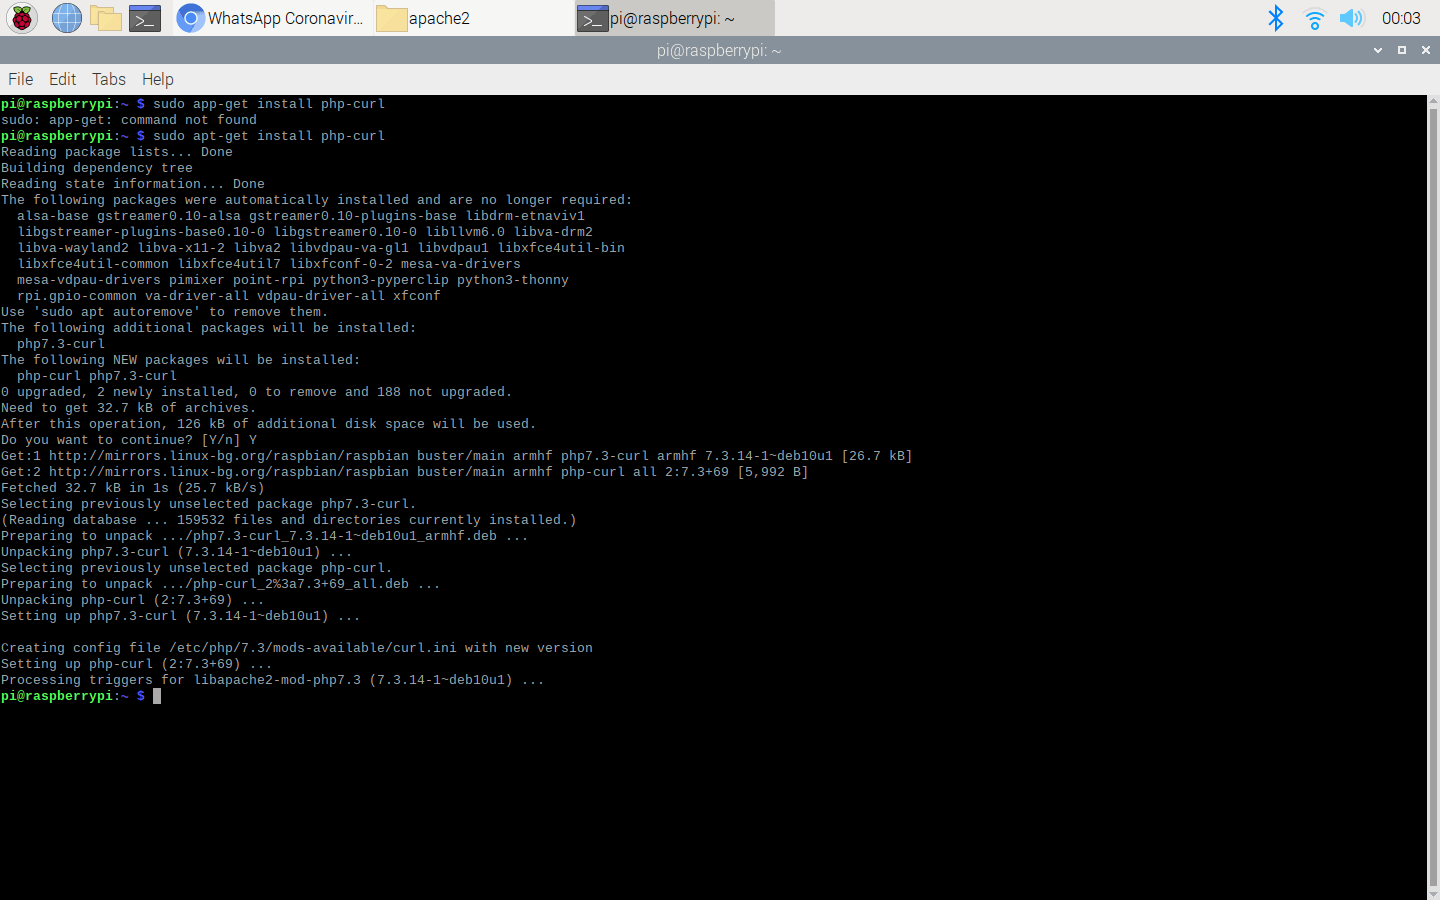Open the Bluetooth tray menu

pyautogui.click(x=1275, y=18)
